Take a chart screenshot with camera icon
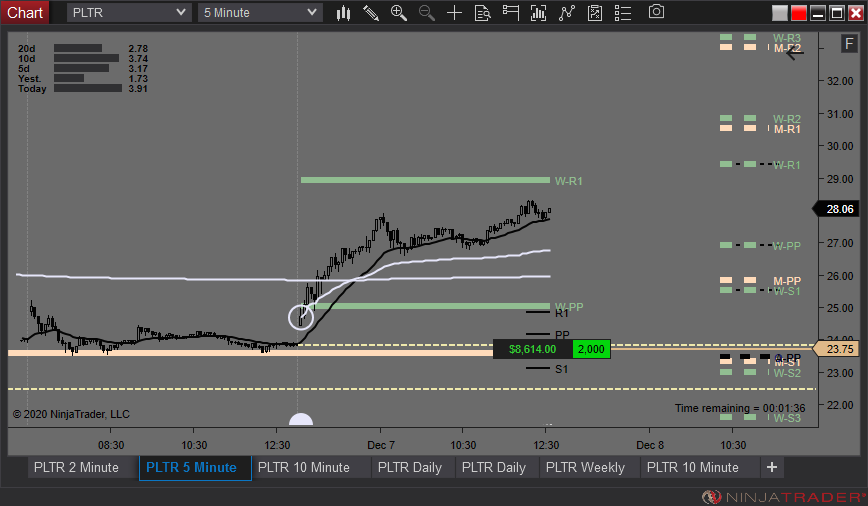 (656, 12)
